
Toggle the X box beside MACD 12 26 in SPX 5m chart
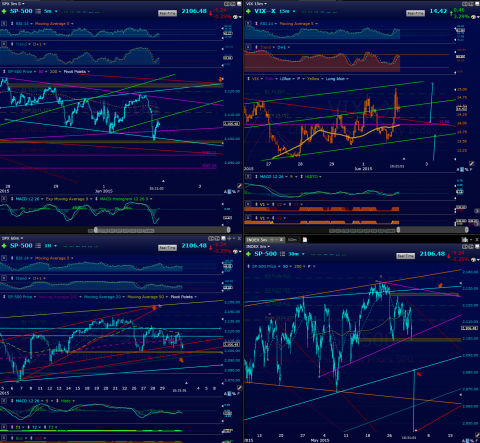coord(4,199)
